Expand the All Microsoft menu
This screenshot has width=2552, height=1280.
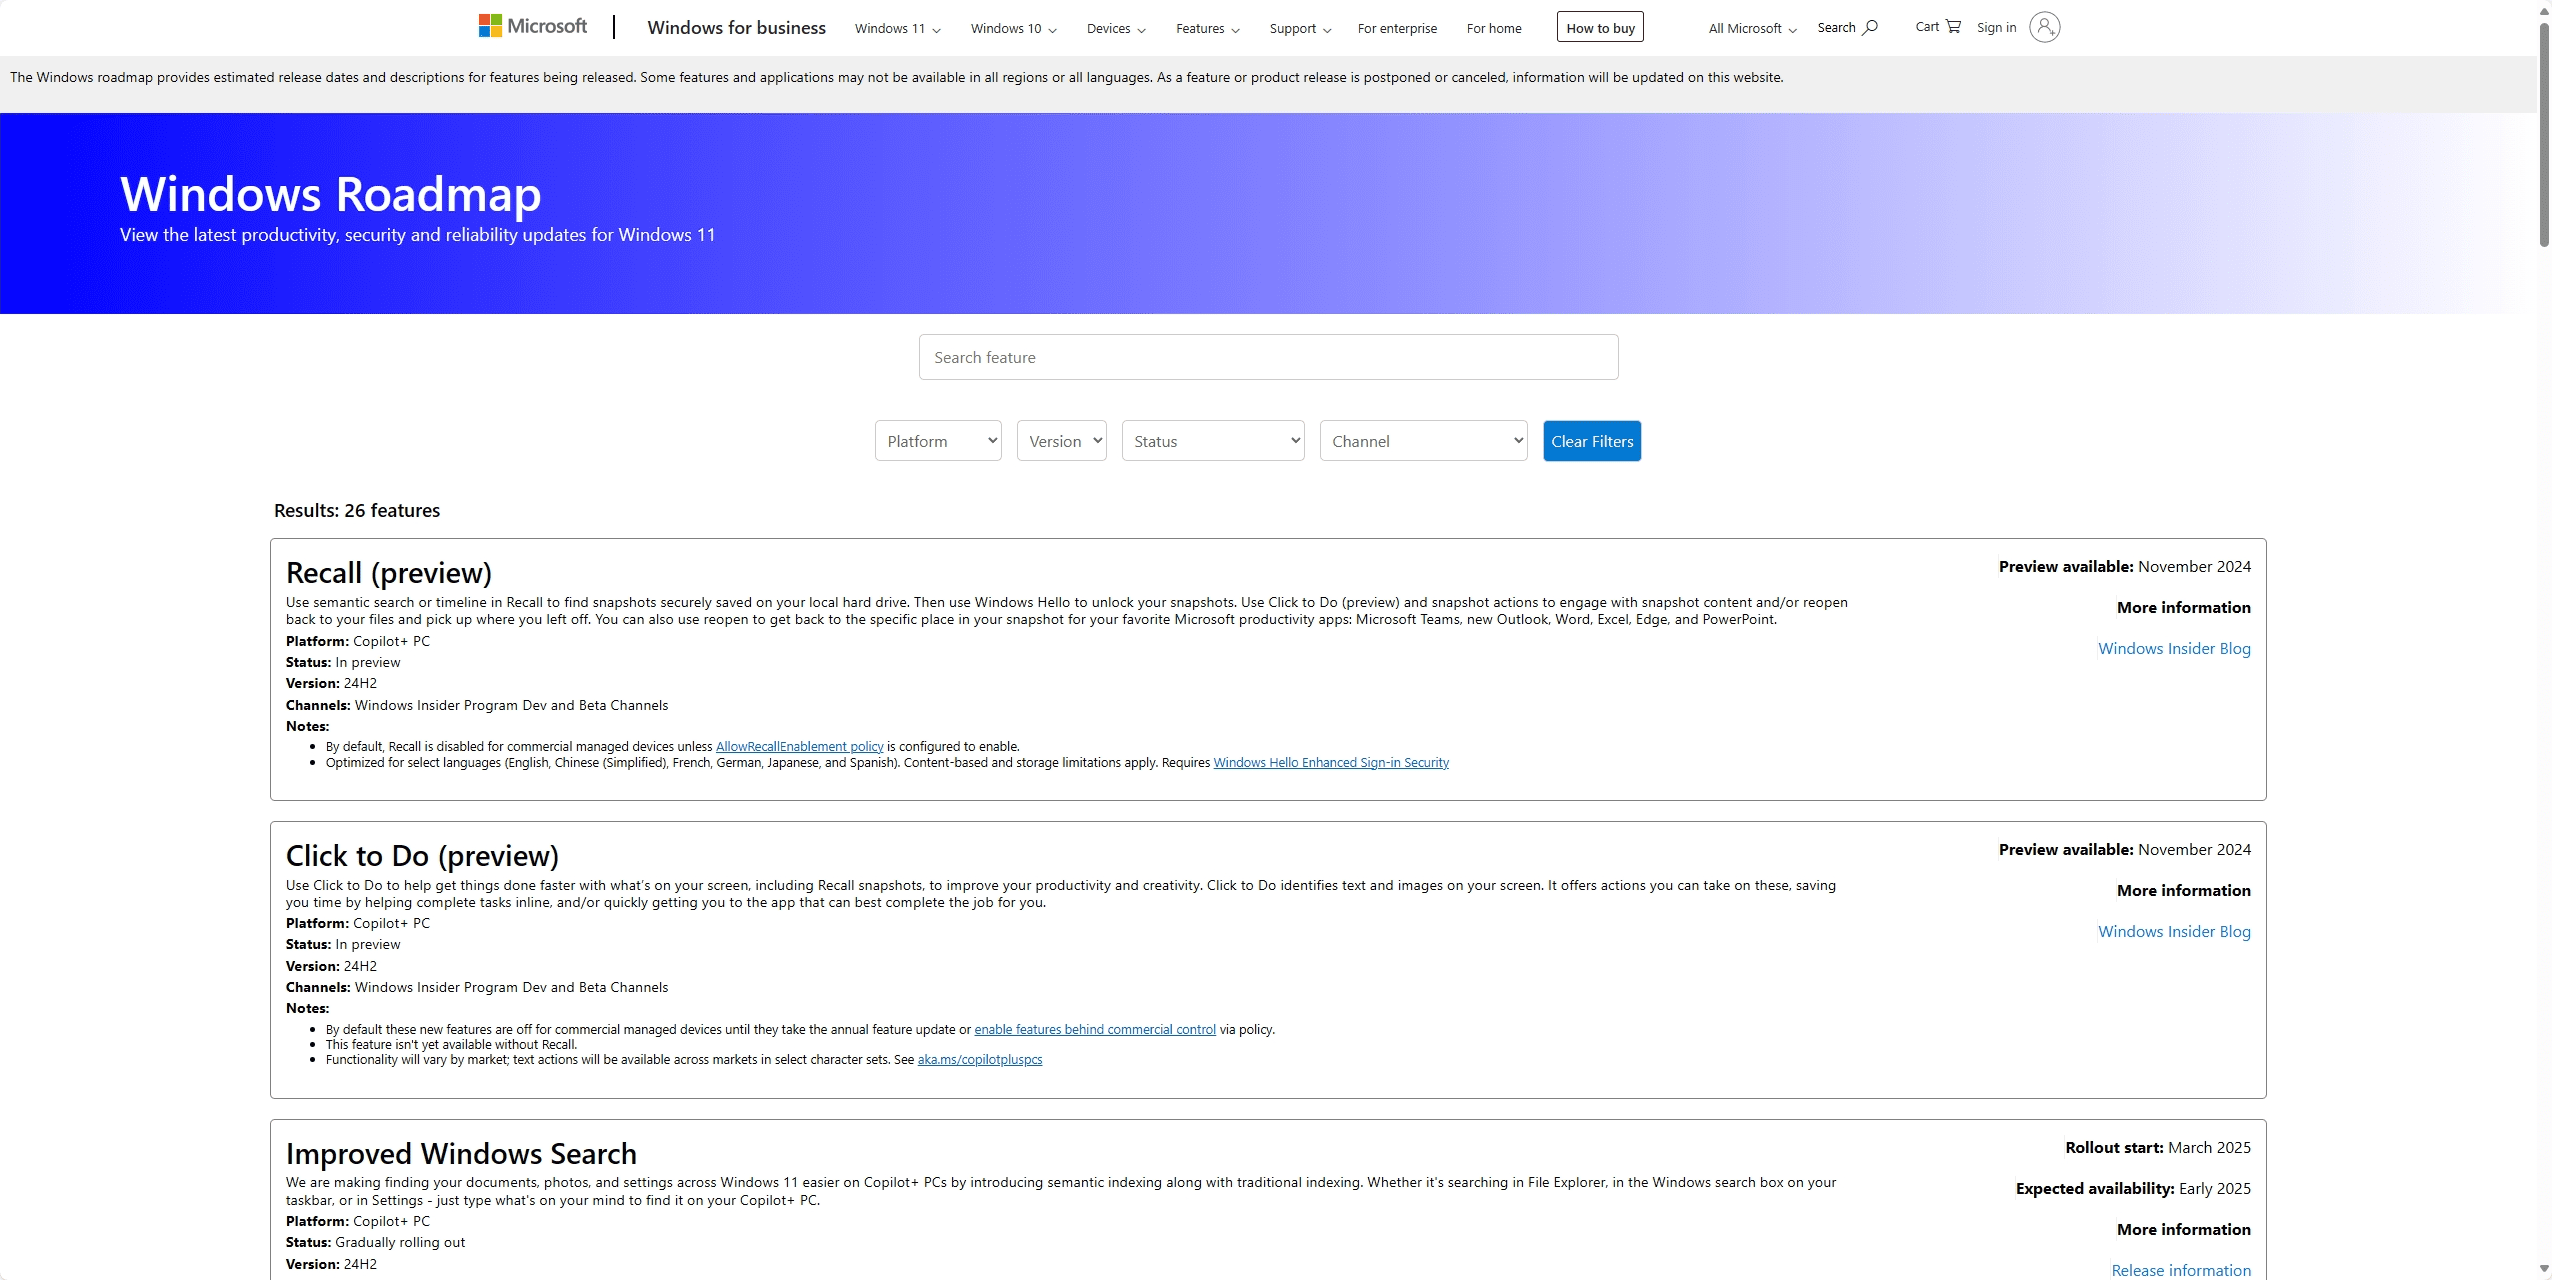tap(1748, 28)
